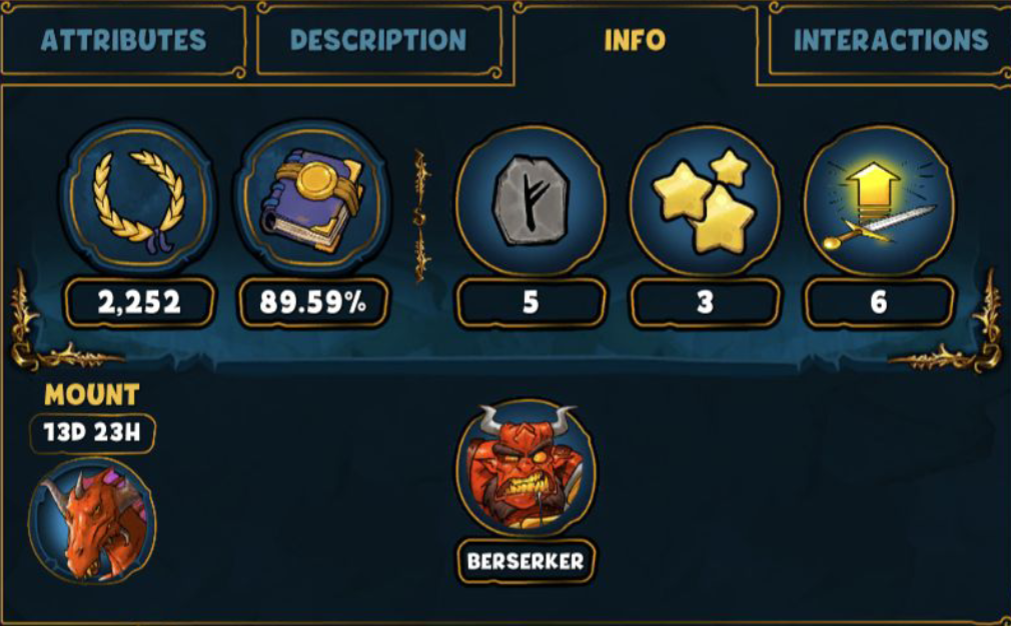Tap the grey rune stone icon
This screenshot has height=626, width=1011.
[x=531, y=201]
